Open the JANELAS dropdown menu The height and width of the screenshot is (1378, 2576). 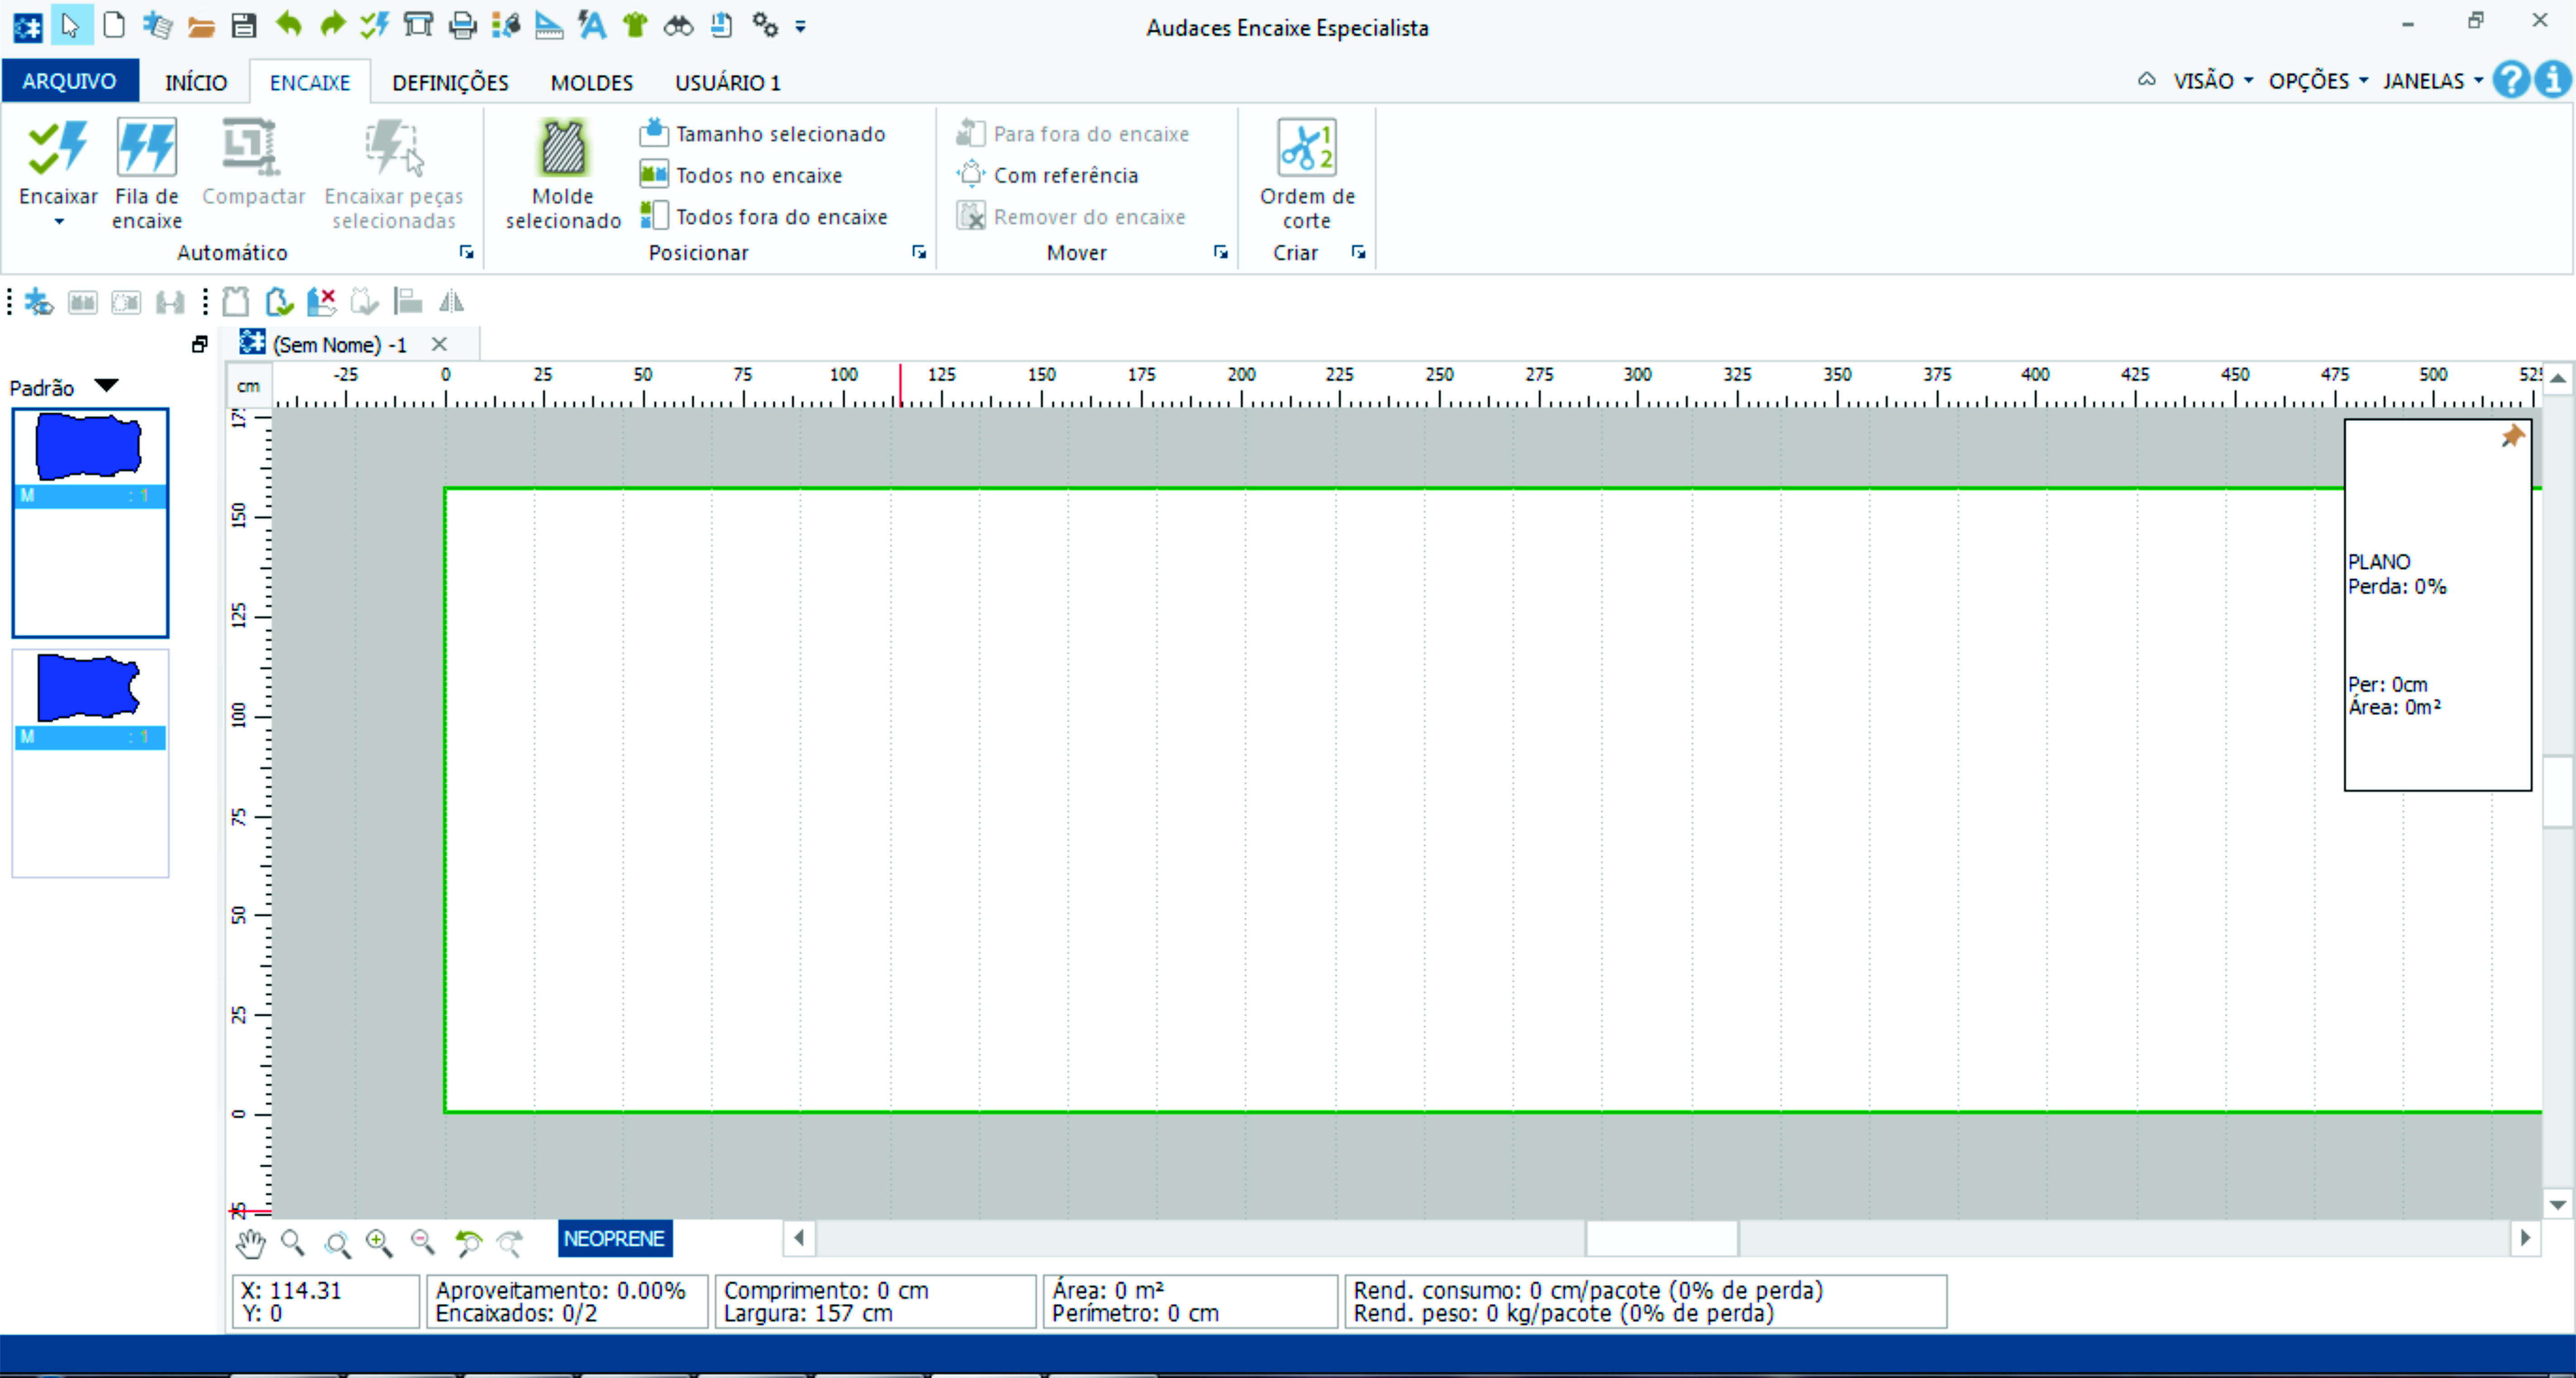(x=2432, y=80)
